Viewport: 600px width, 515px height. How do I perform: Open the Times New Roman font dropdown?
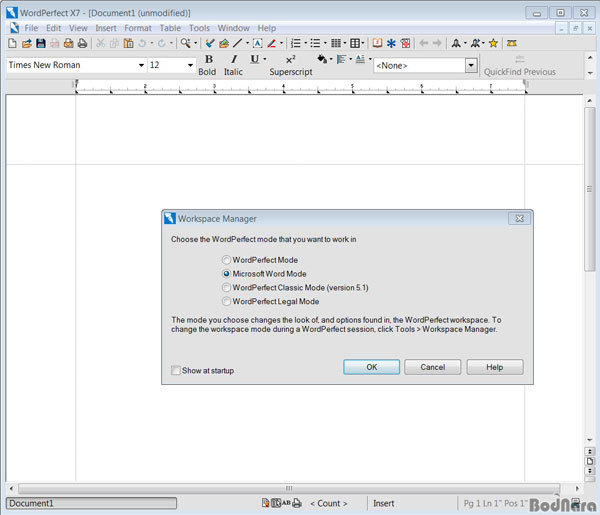pyautogui.click(x=142, y=65)
